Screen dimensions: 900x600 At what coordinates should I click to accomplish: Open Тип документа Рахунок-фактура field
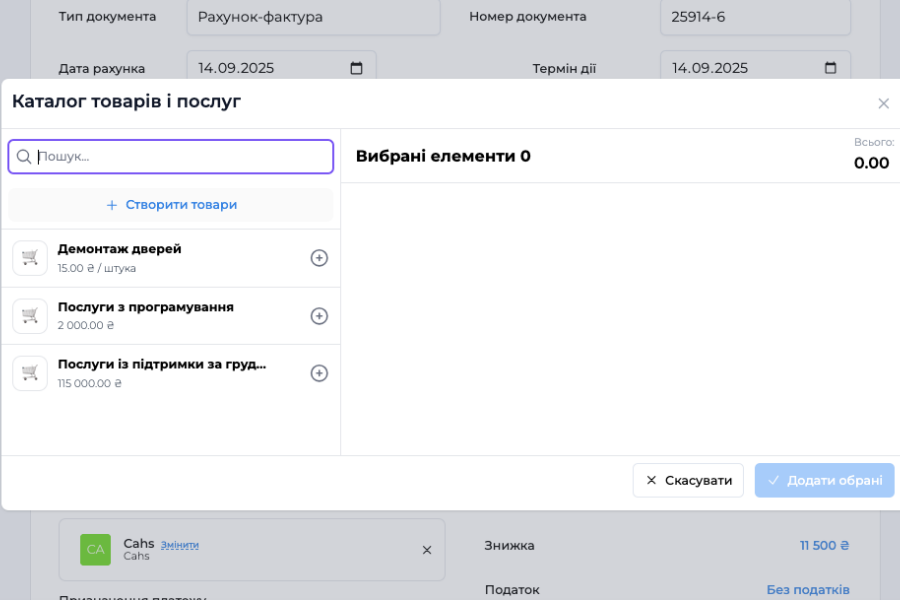(313, 17)
